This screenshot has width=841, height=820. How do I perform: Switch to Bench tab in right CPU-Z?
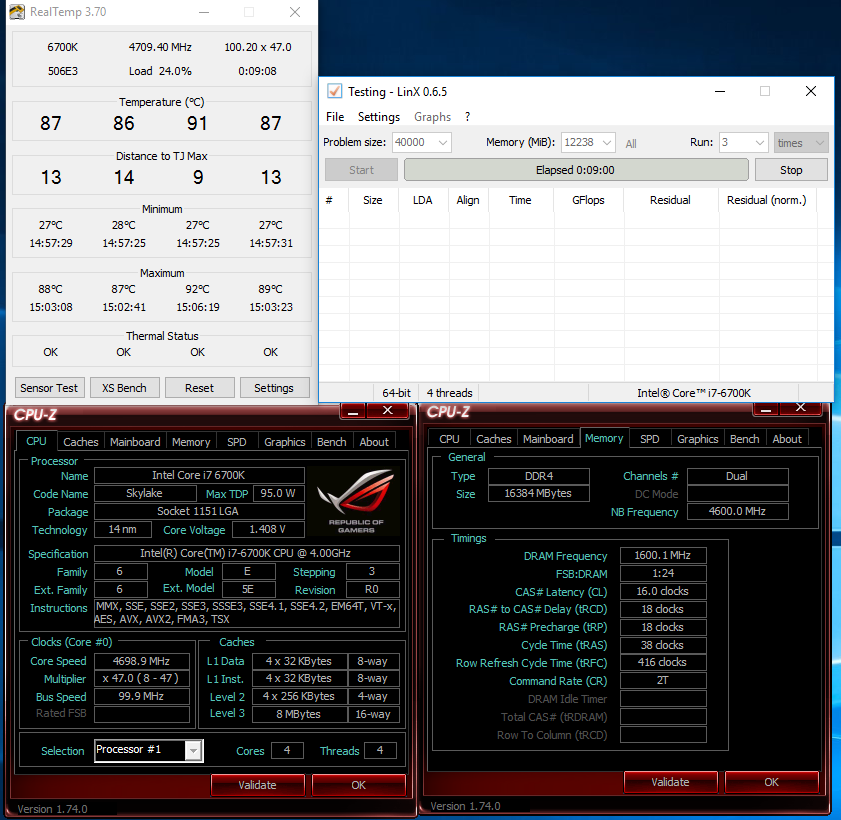744,439
